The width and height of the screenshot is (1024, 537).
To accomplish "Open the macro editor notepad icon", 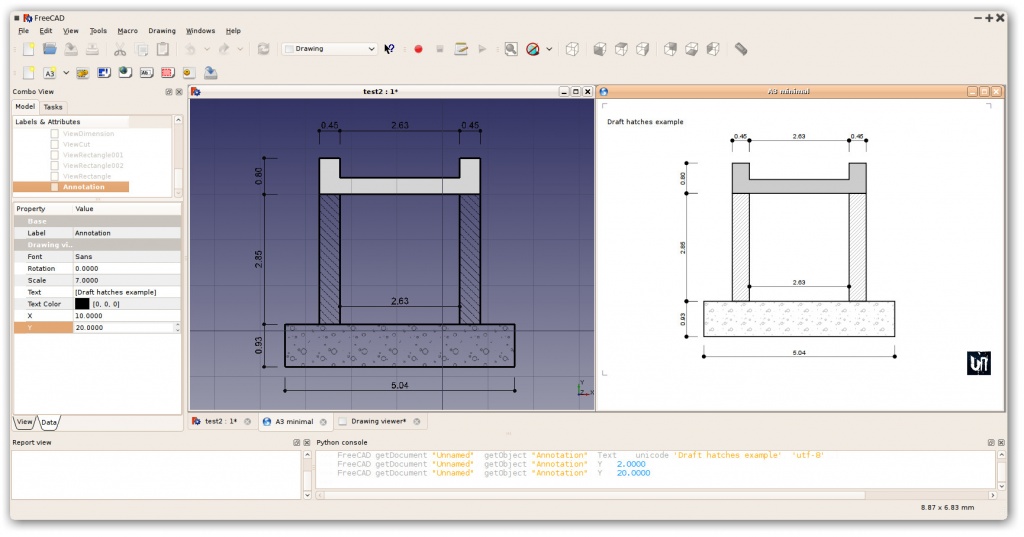I will pos(461,49).
